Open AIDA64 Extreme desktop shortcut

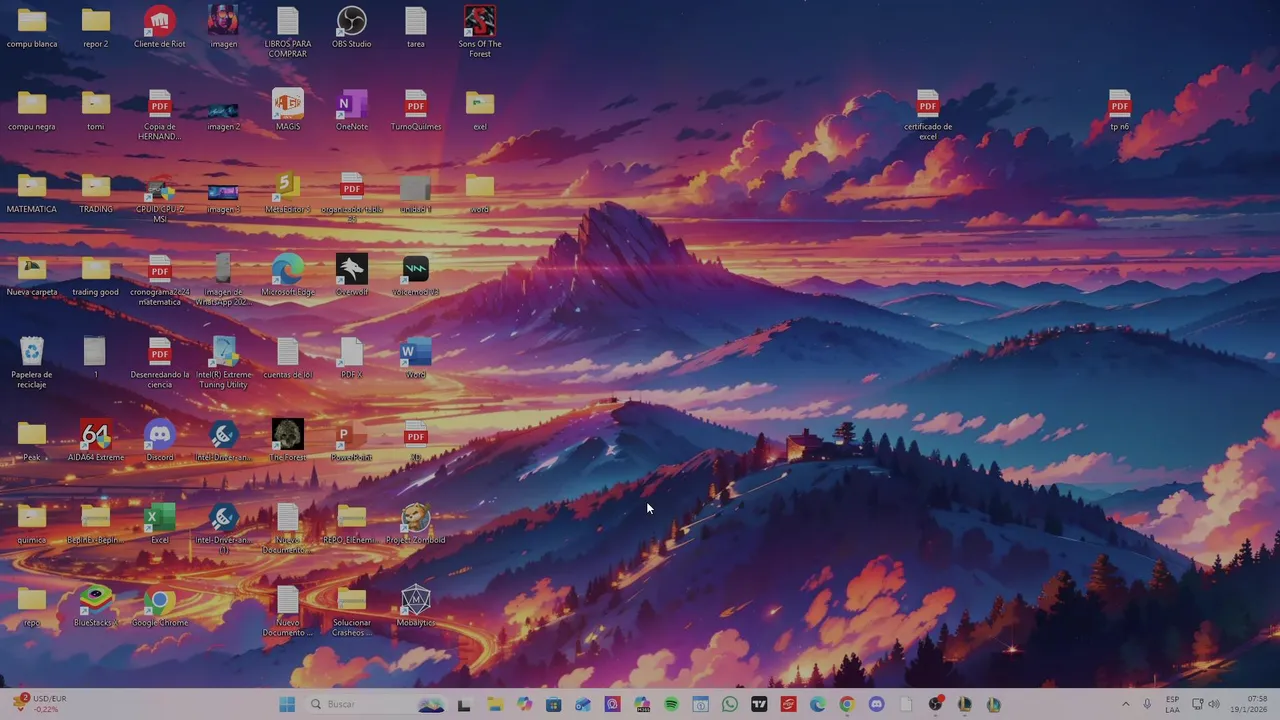click(x=96, y=441)
